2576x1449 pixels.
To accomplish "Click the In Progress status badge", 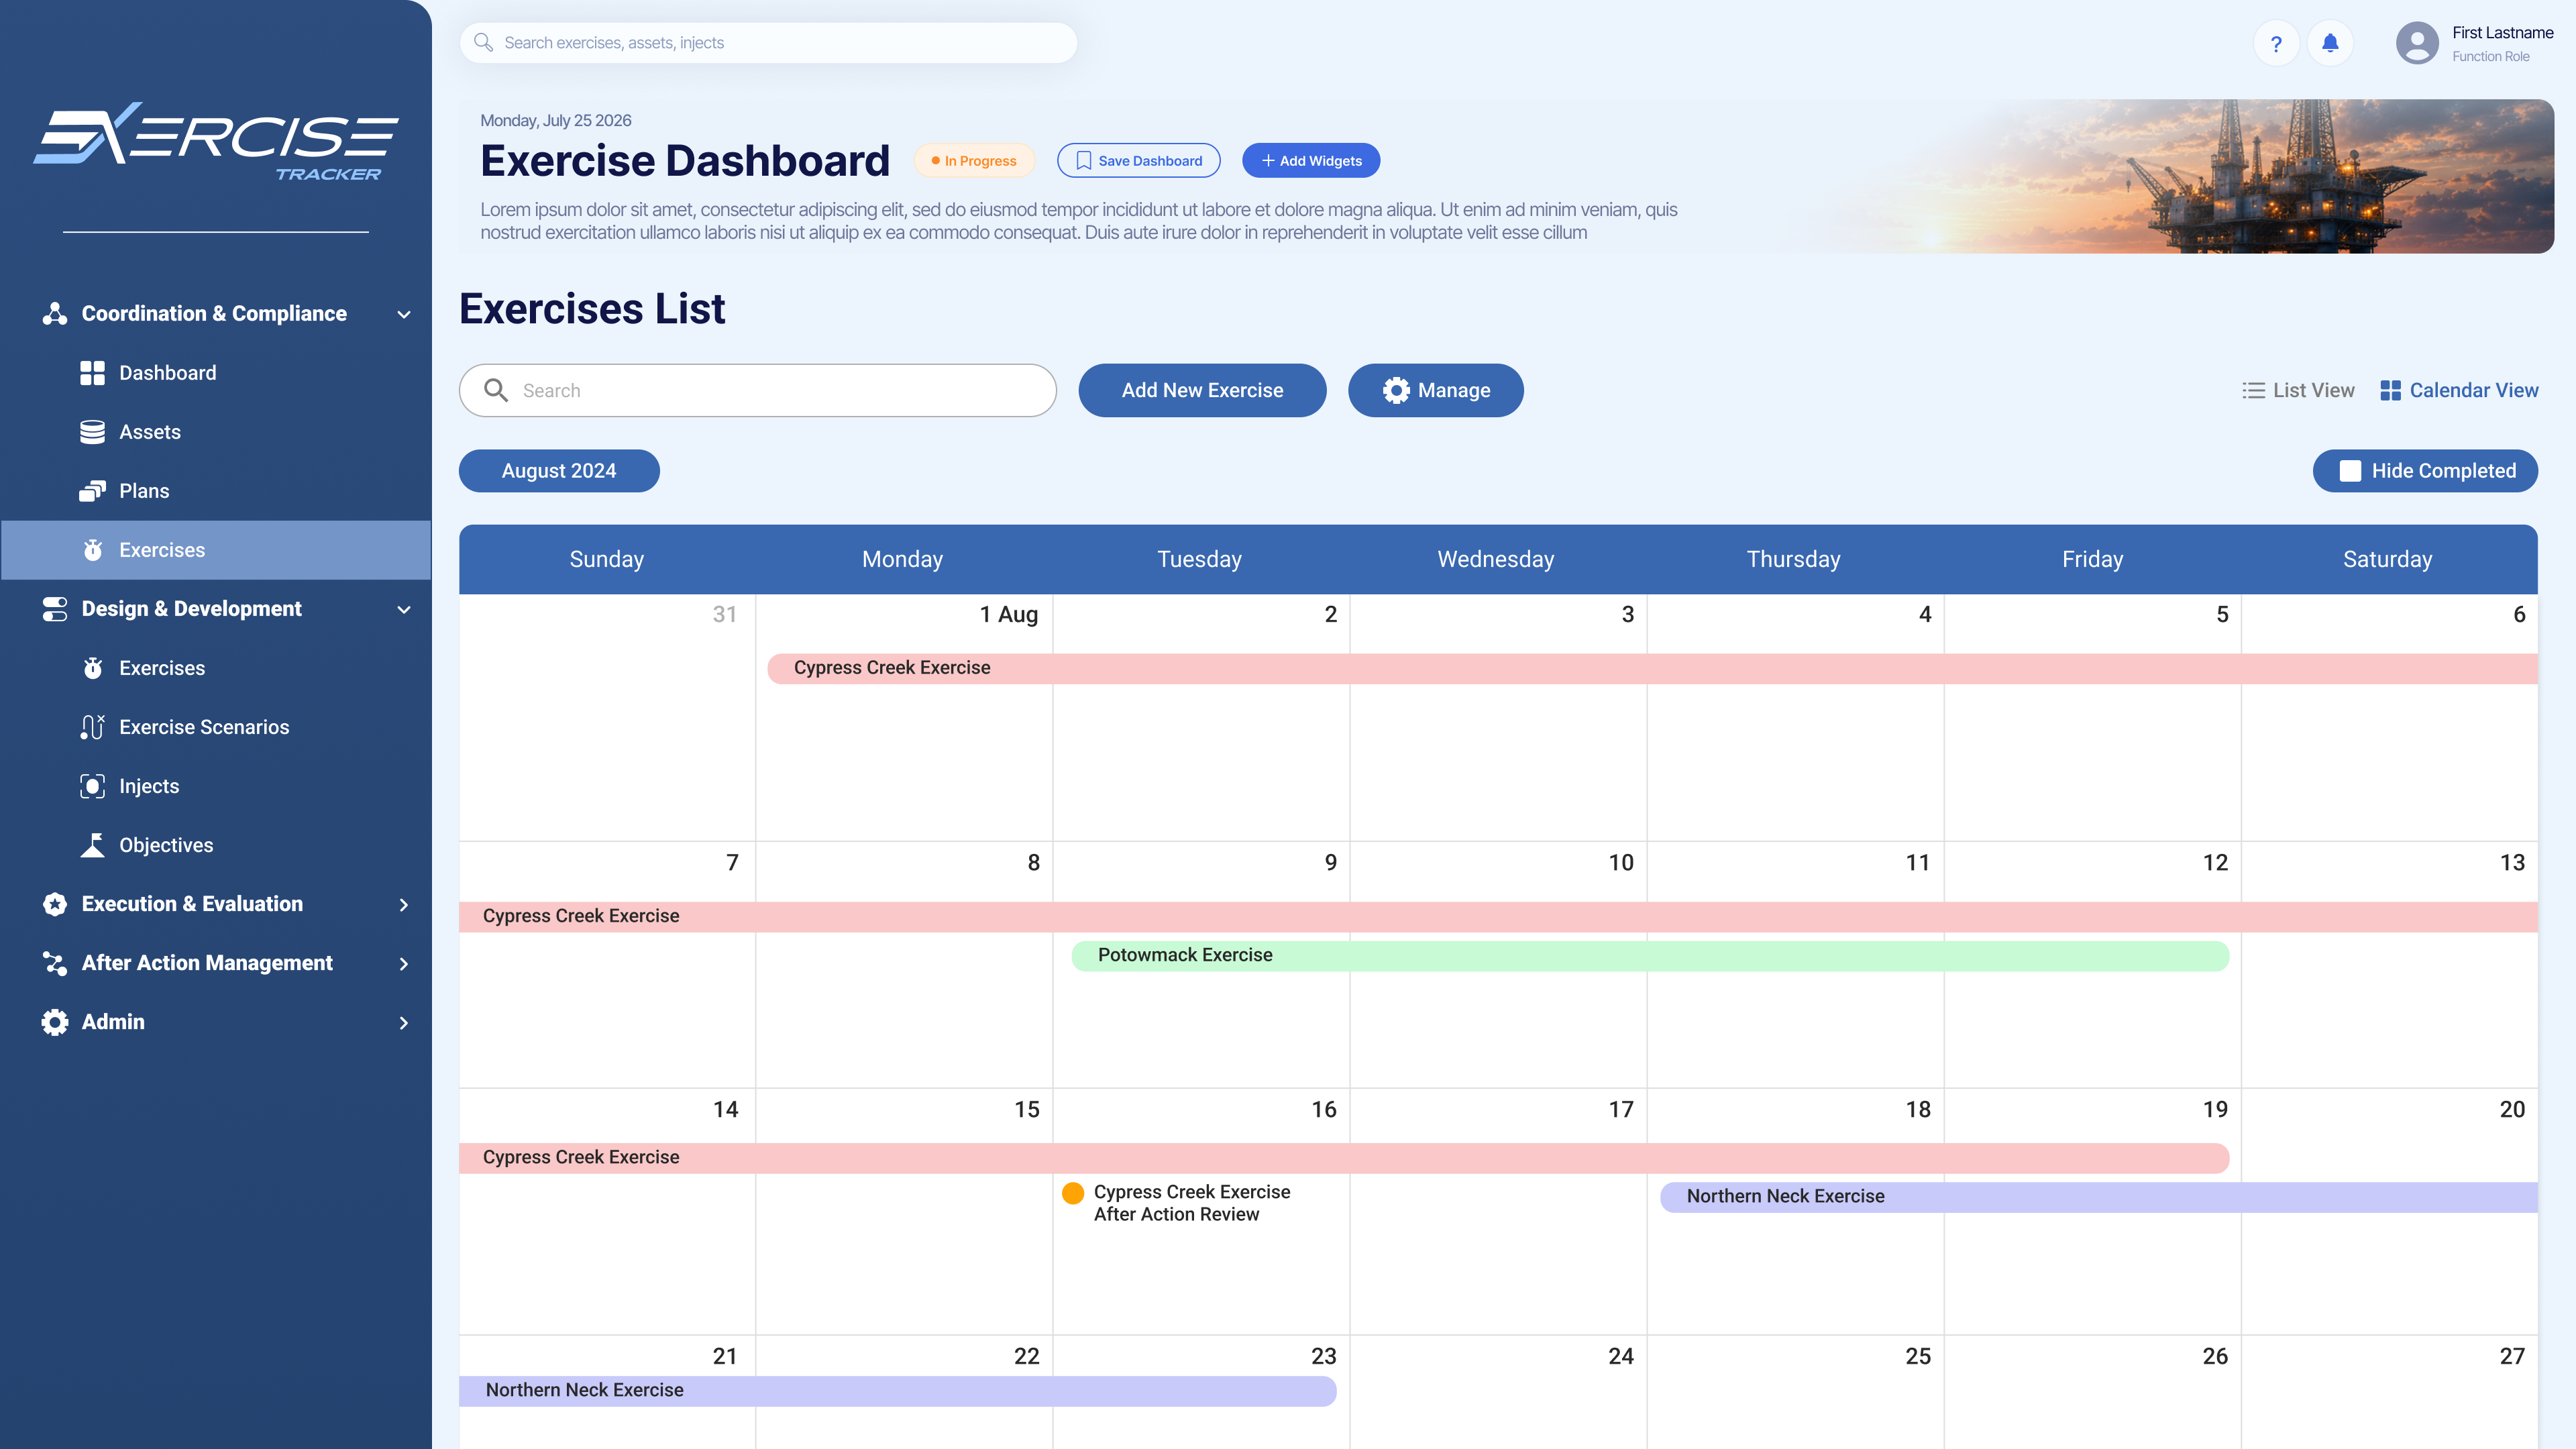I will point(974,160).
